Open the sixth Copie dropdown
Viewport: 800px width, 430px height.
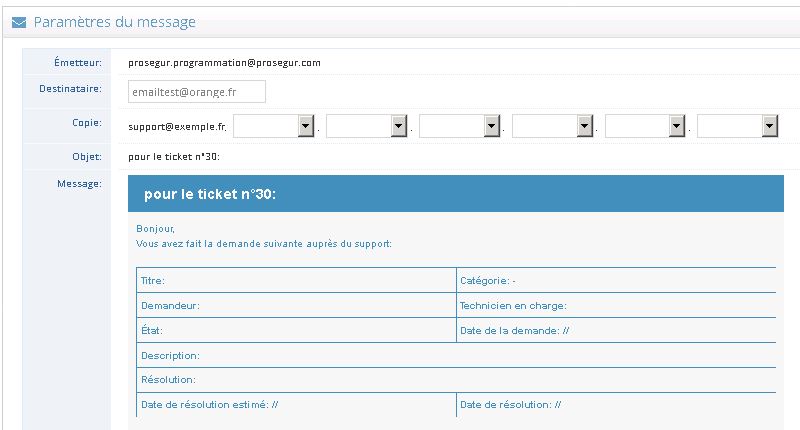tap(737, 126)
